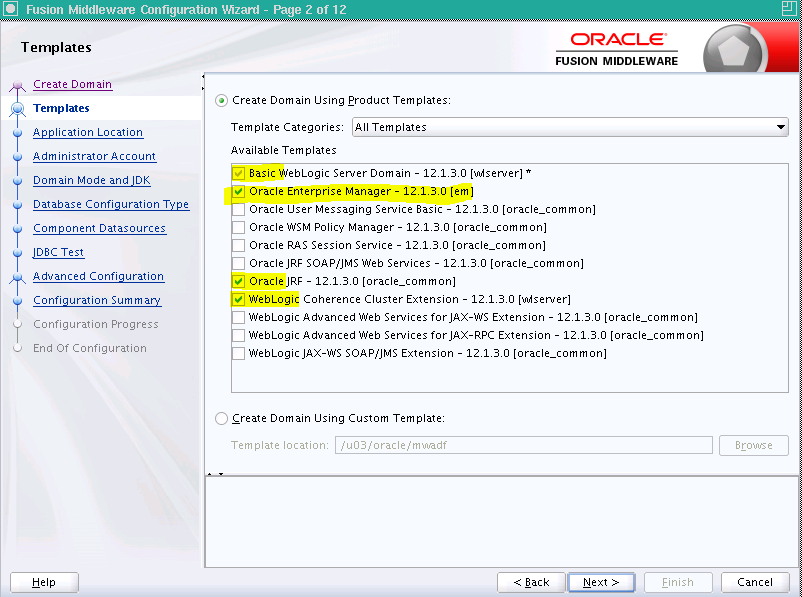Viewport: 802px width, 597px height.
Task: Enable Oracle RAS Session Service template
Action: (x=238, y=245)
